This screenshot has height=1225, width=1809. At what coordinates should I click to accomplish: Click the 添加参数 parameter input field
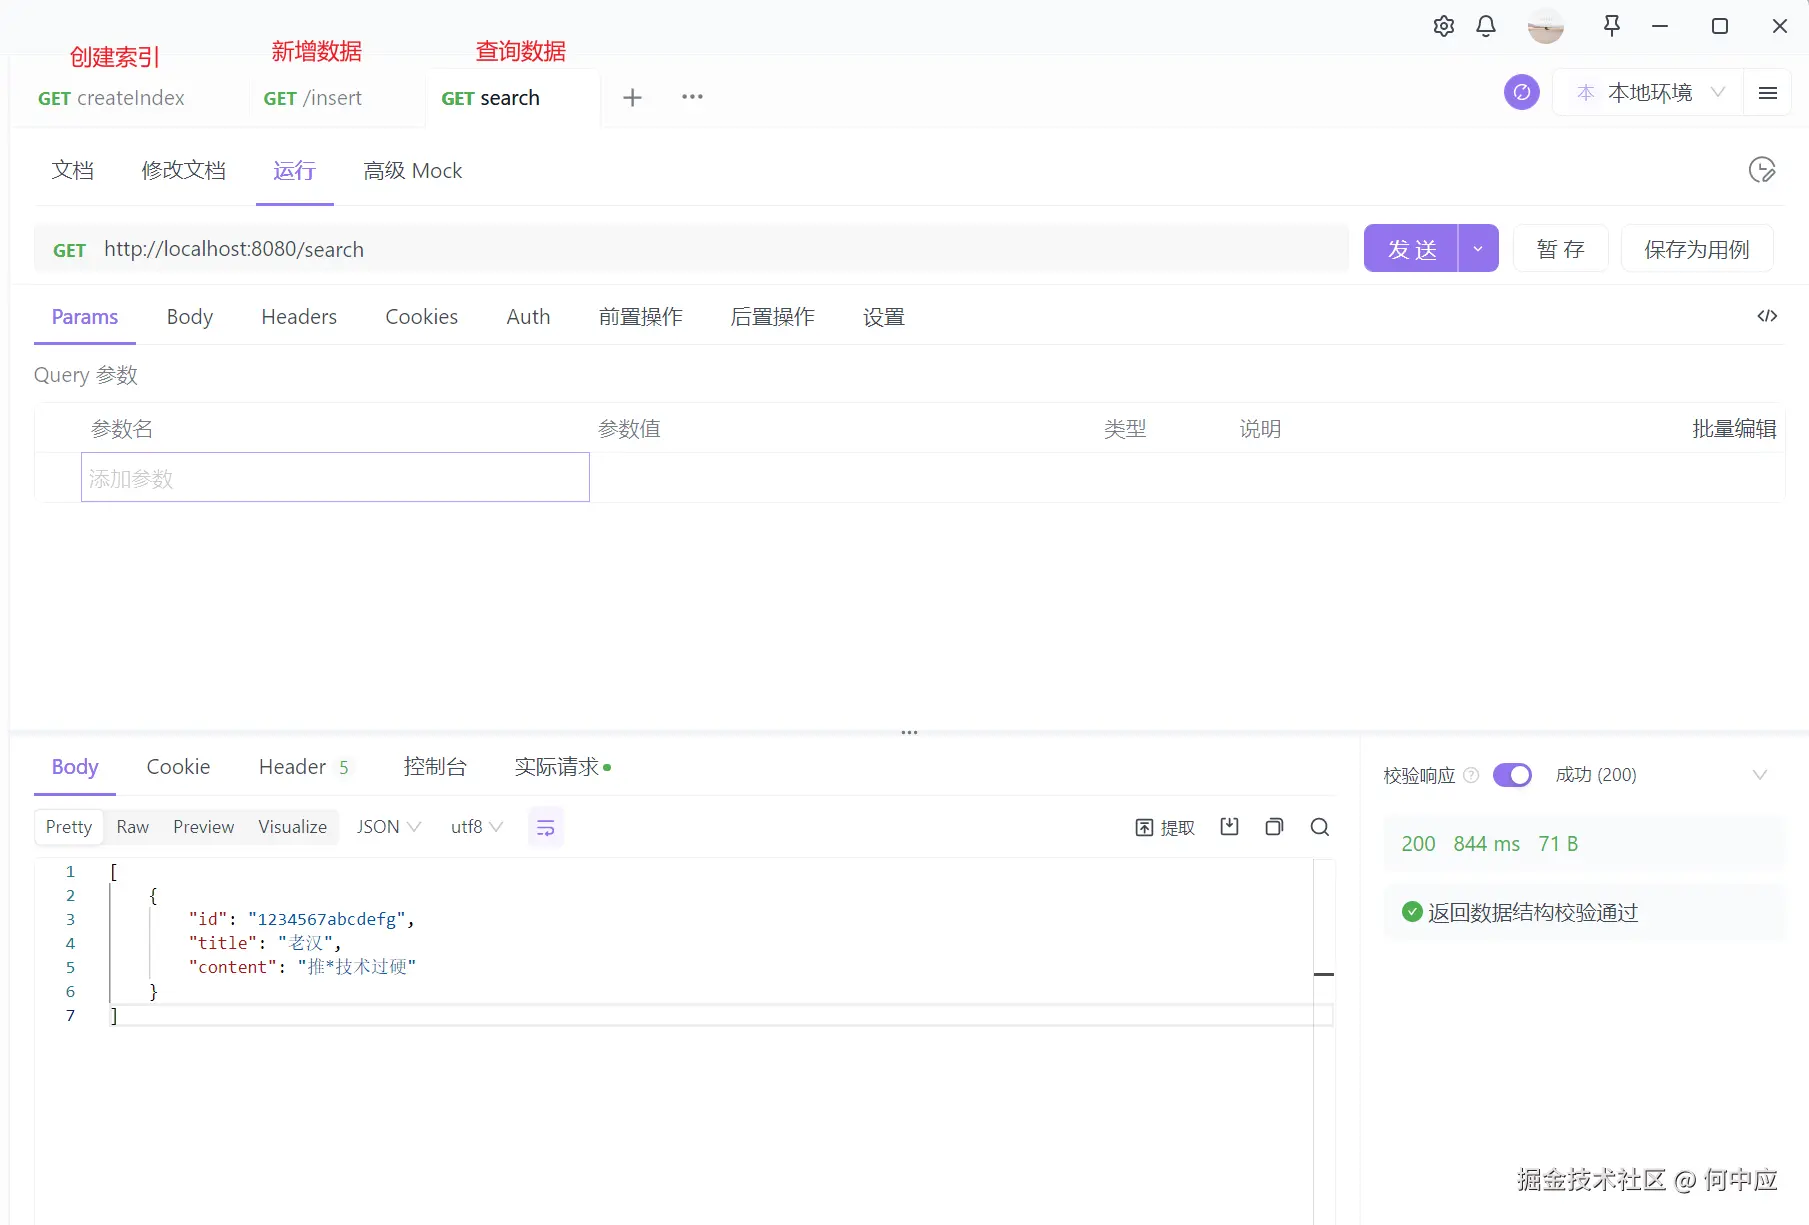335,478
